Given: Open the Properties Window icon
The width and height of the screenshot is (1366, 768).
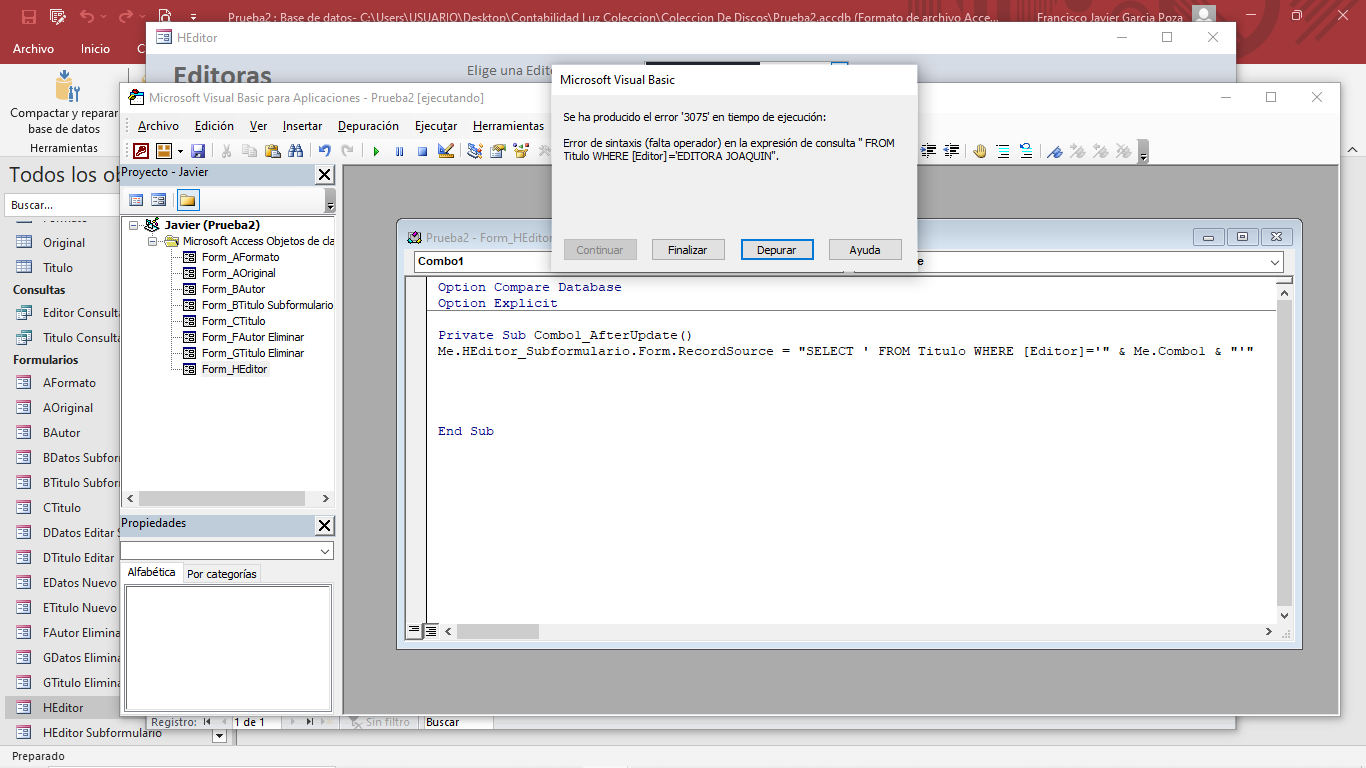Looking at the screenshot, I should click(497, 151).
